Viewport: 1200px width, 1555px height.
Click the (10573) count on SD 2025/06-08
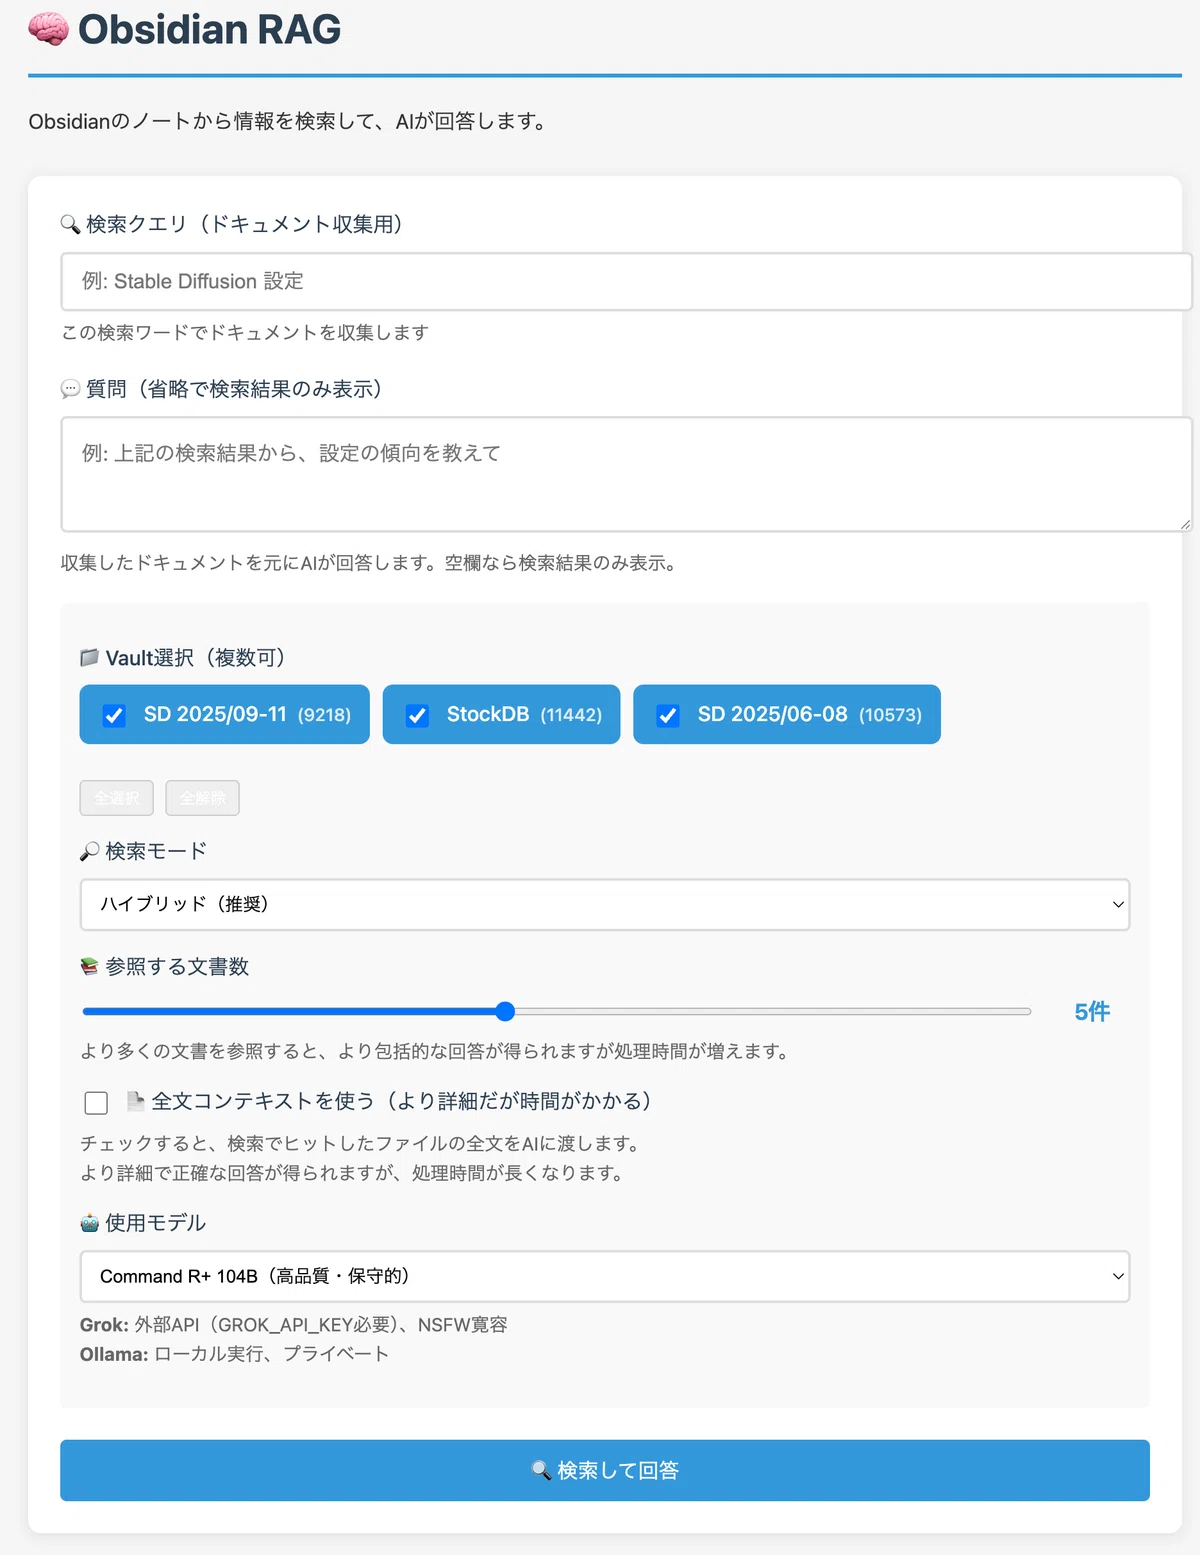[x=890, y=715]
